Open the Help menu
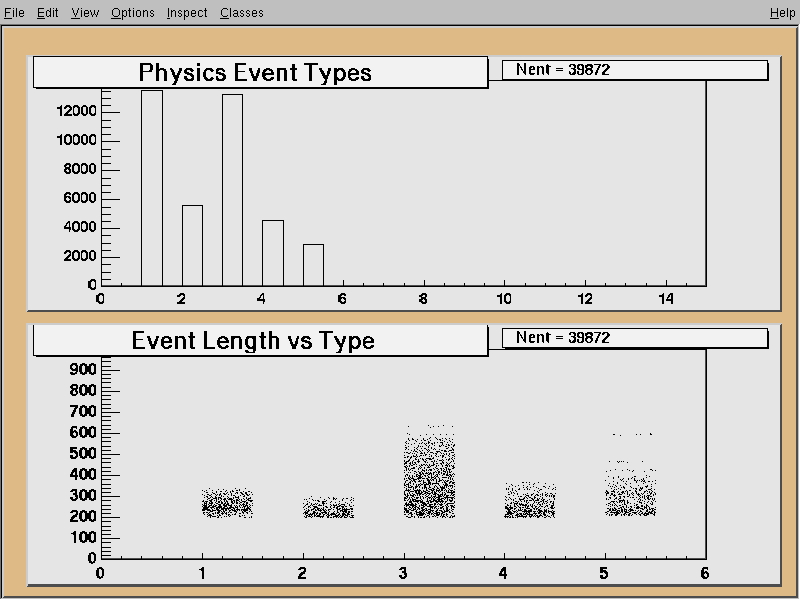 point(782,13)
